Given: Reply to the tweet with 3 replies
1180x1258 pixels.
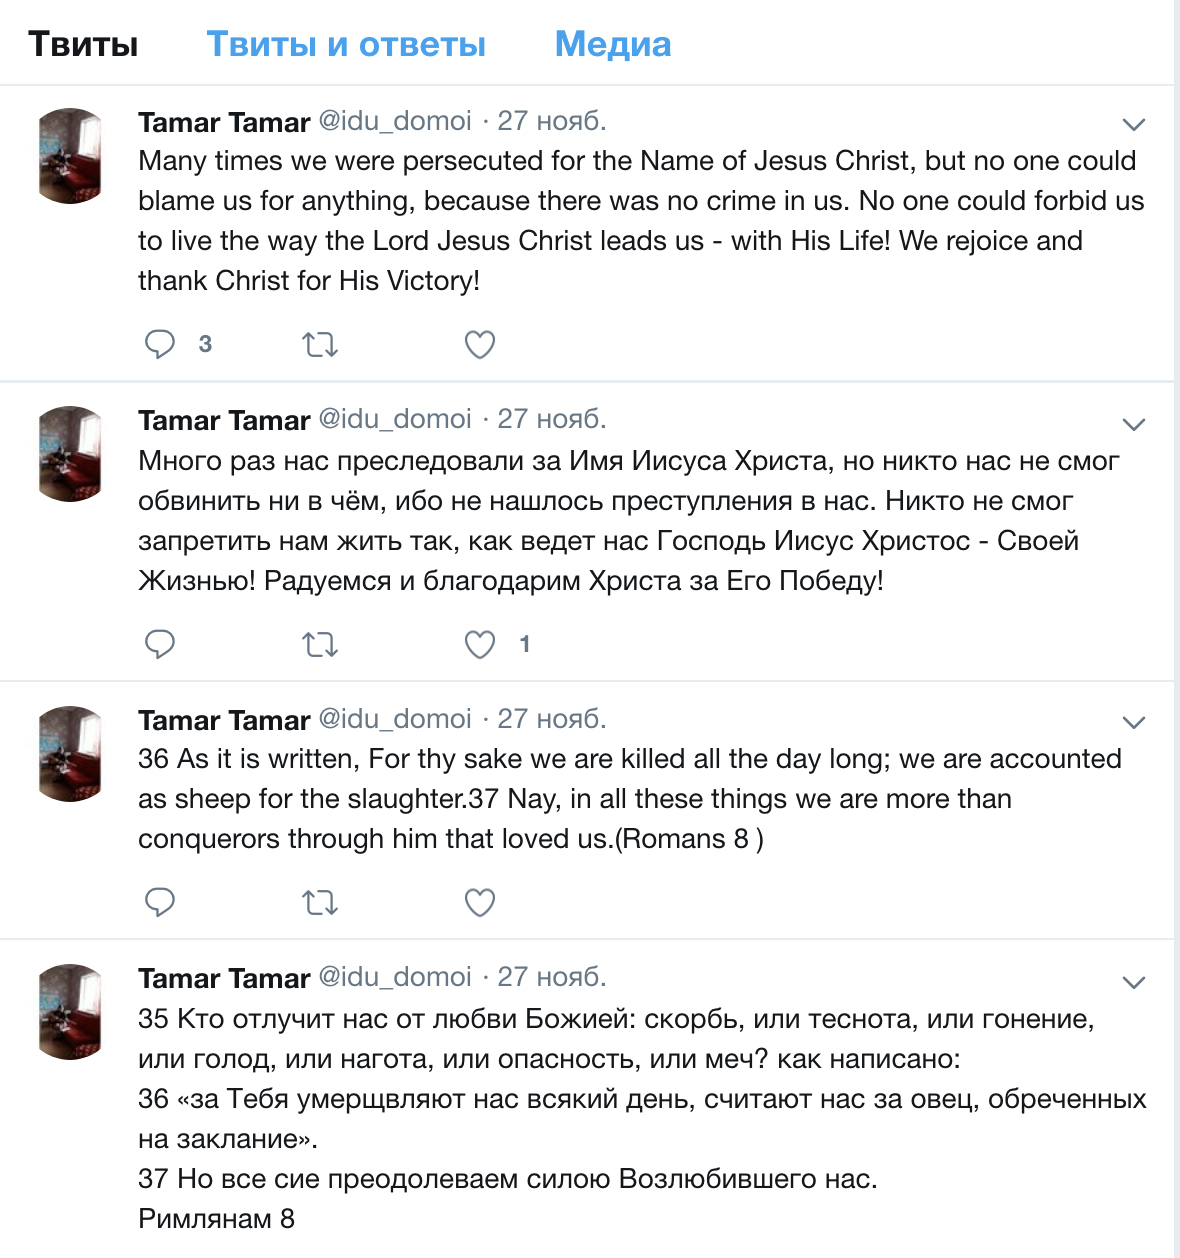Looking at the screenshot, I should [x=160, y=344].
